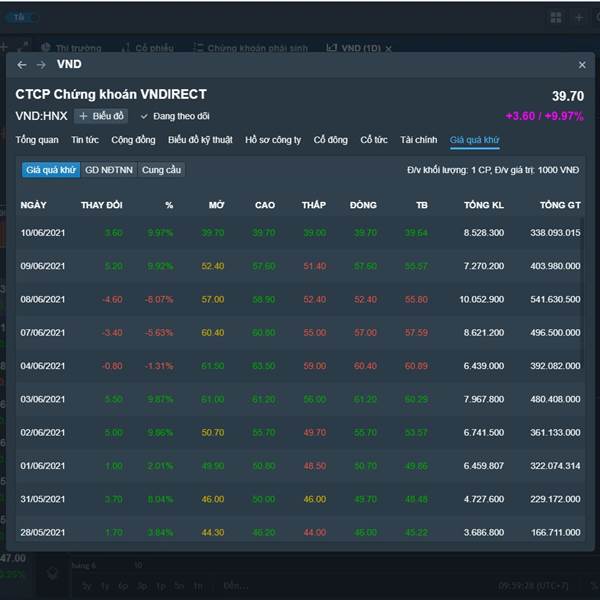Screen dimensions: 600x600
Task: Open the Tin tức tab
Action: pyautogui.click(x=85, y=140)
